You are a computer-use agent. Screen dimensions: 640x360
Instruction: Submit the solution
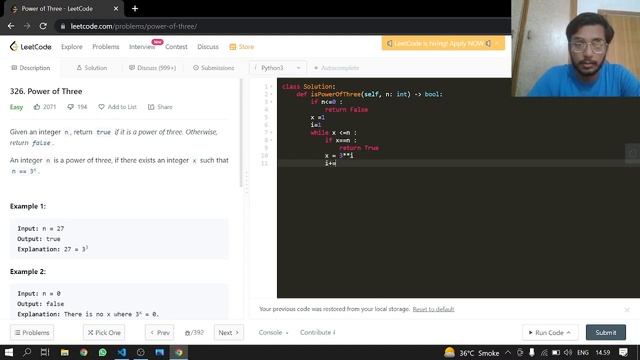[x=606, y=333]
